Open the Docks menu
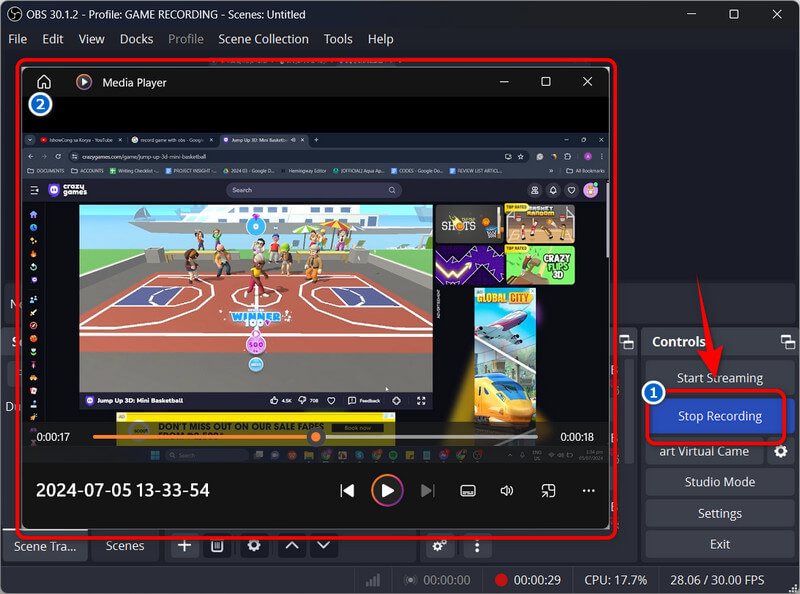Viewport: 800px width, 594px height. coord(136,39)
